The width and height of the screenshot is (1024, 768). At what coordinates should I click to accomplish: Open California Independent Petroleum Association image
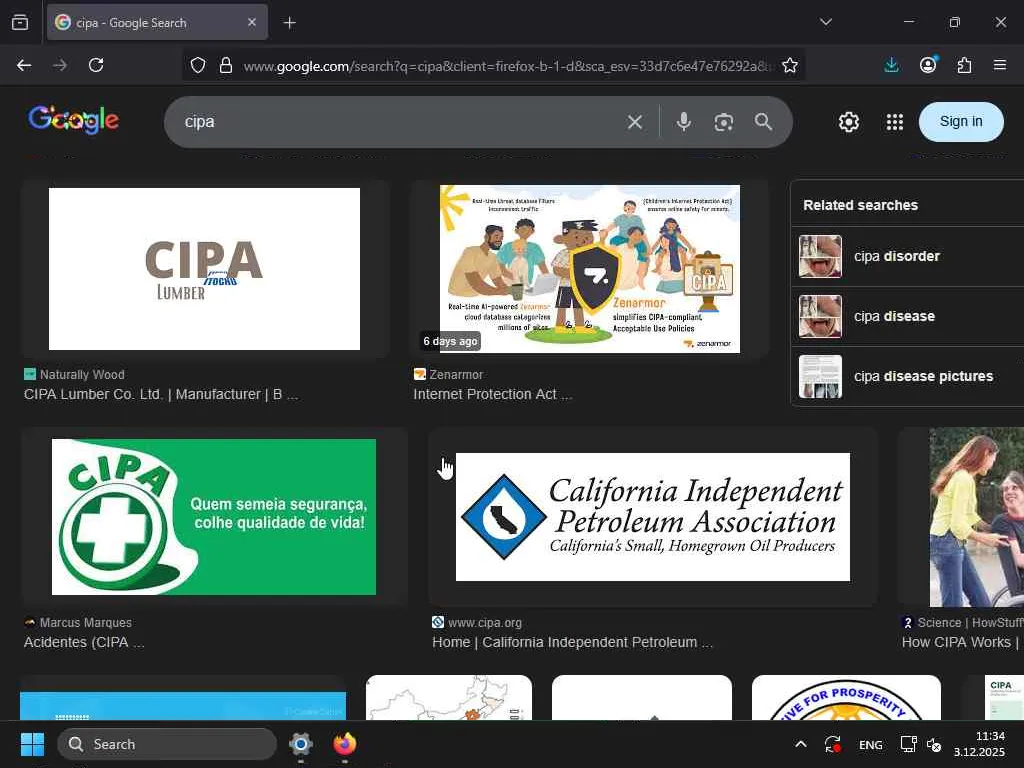(x=652, y=517)
